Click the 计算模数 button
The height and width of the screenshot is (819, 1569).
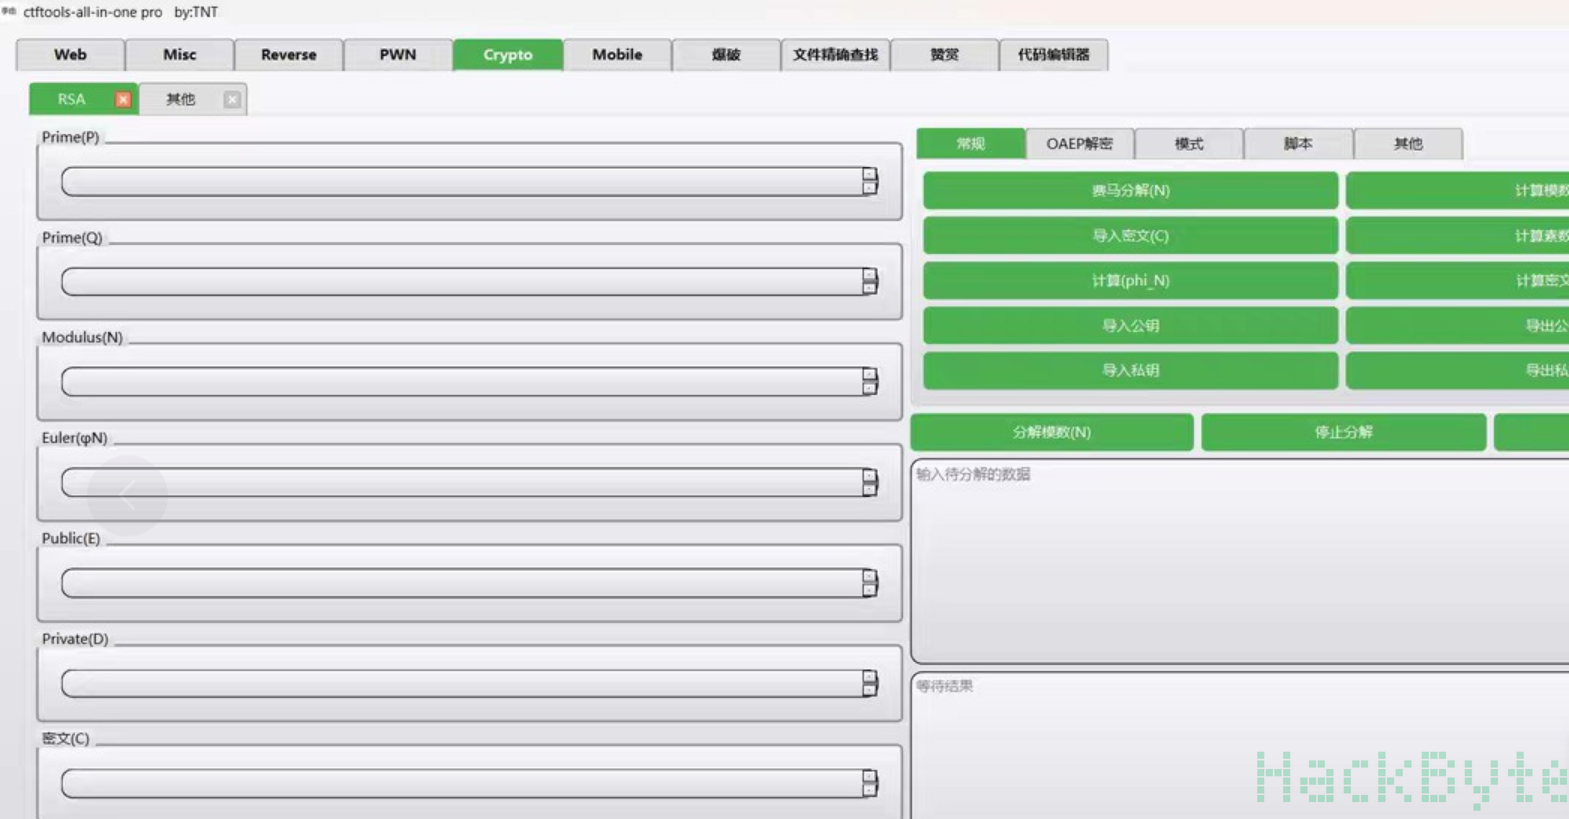(1458, 190)
